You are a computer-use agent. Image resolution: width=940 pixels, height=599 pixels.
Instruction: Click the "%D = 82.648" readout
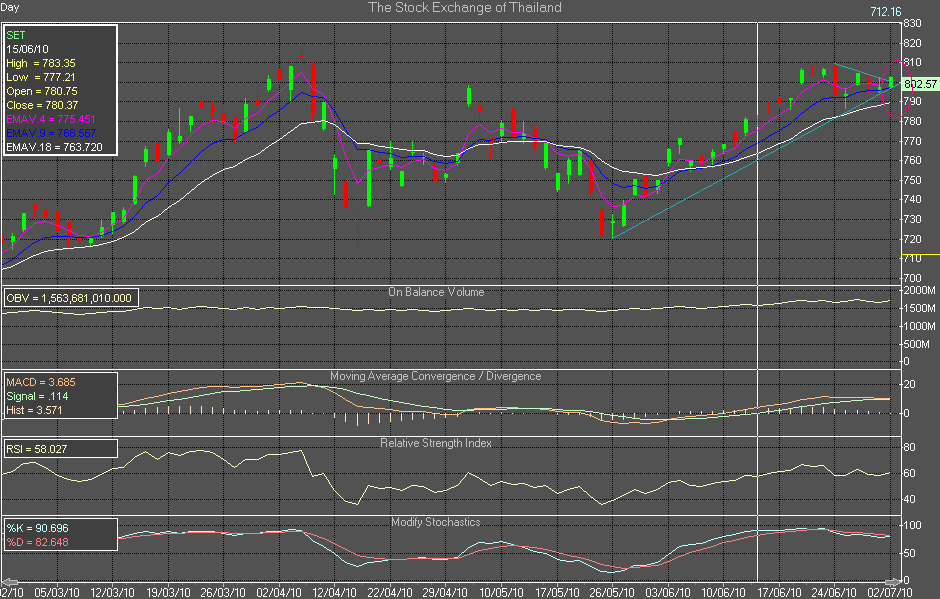(37, 542)
